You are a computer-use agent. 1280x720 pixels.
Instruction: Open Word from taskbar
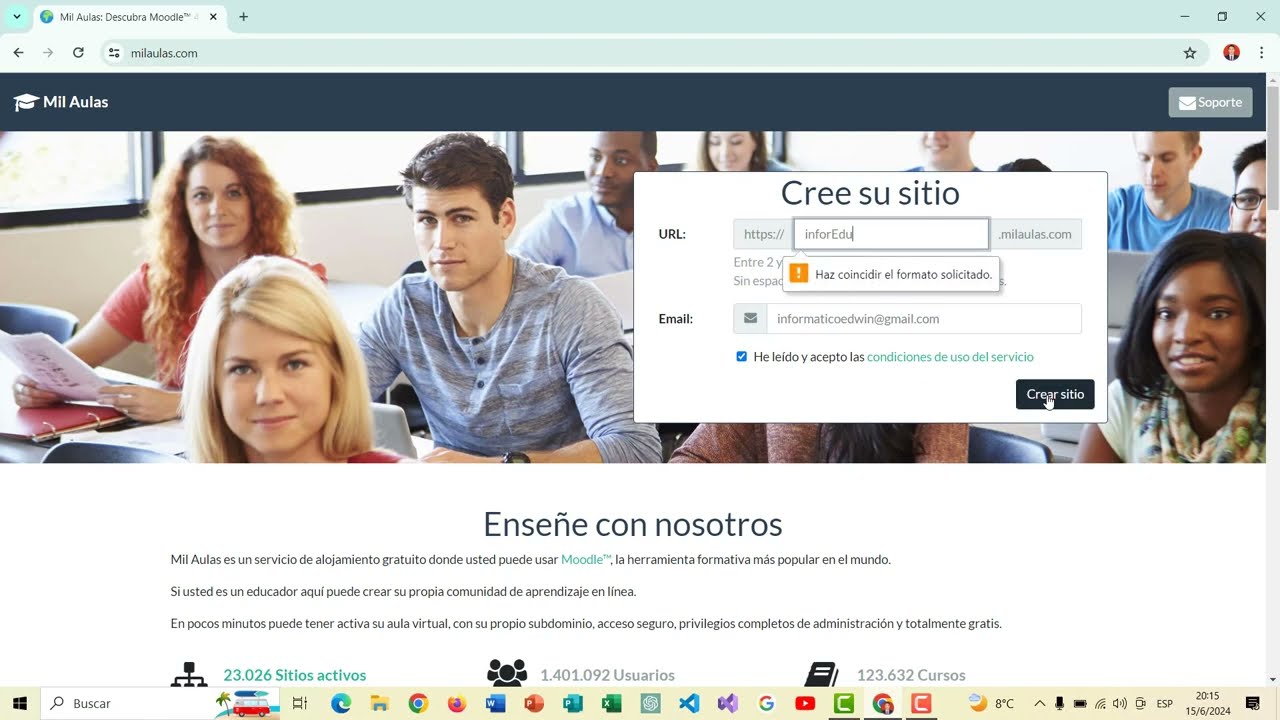pos(495,704)
